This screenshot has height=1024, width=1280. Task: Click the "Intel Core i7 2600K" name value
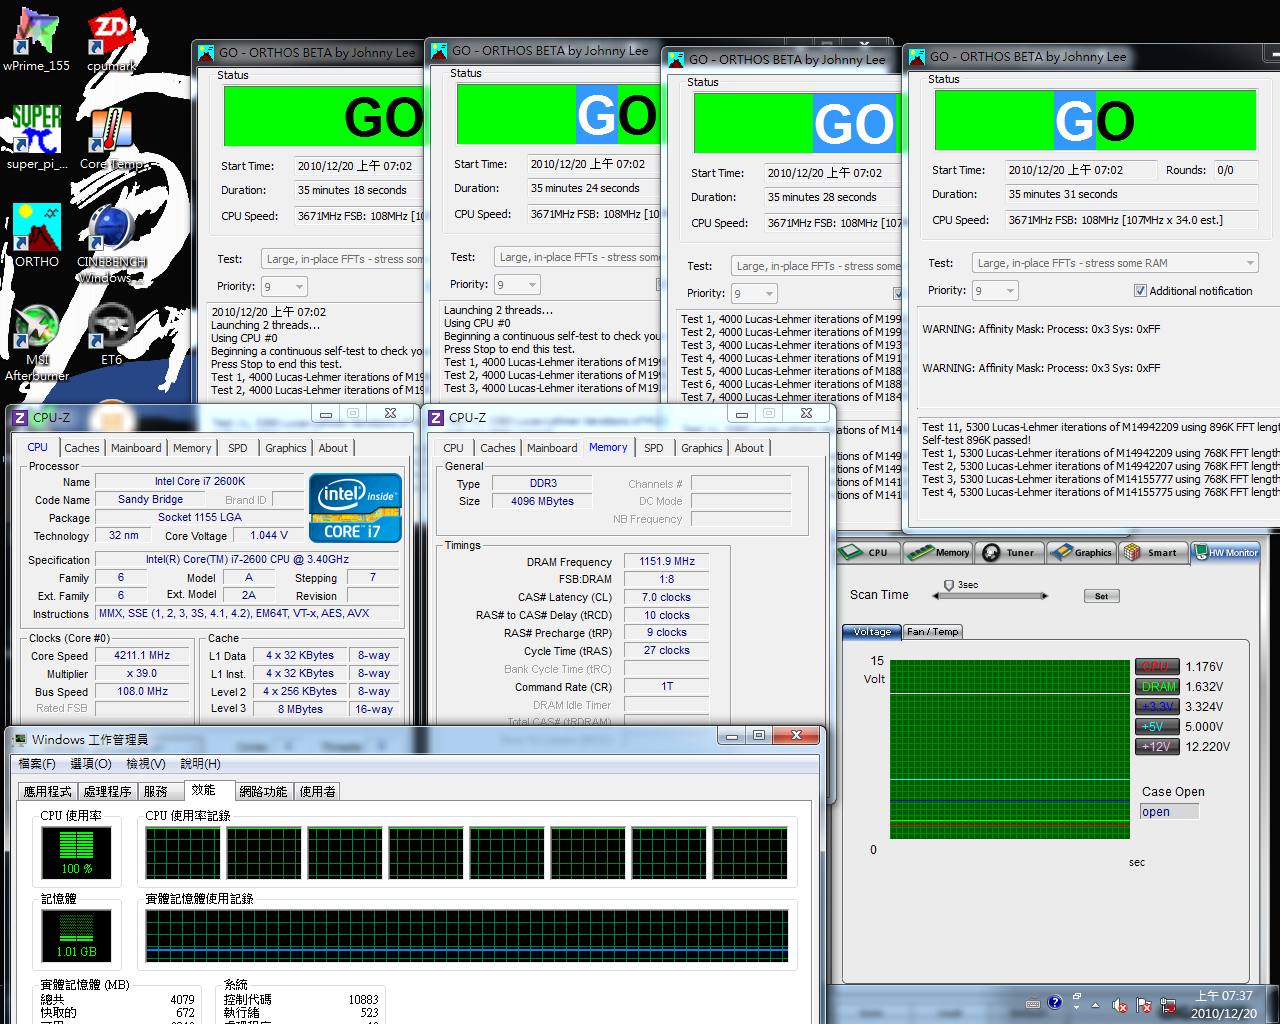click(x=199, y=481)
